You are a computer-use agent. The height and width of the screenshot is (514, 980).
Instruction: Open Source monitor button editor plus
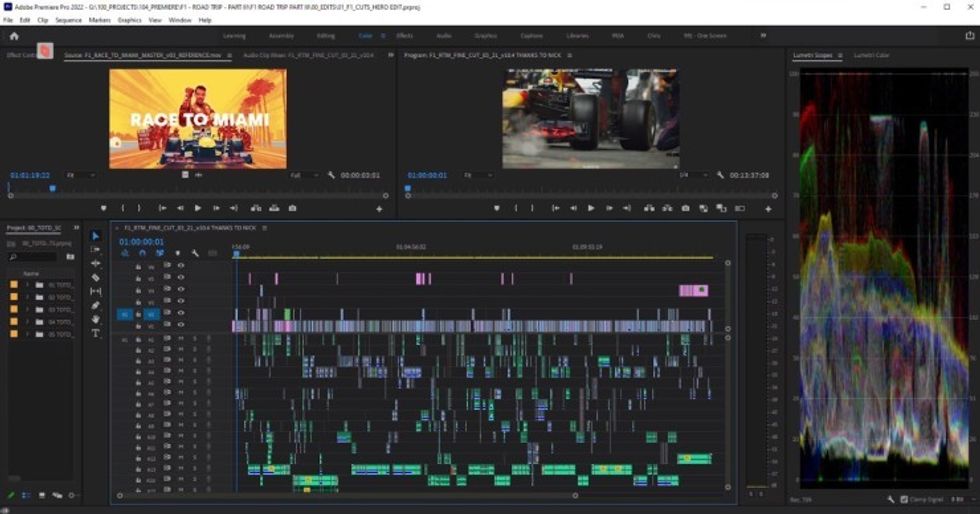pos(379,209)
